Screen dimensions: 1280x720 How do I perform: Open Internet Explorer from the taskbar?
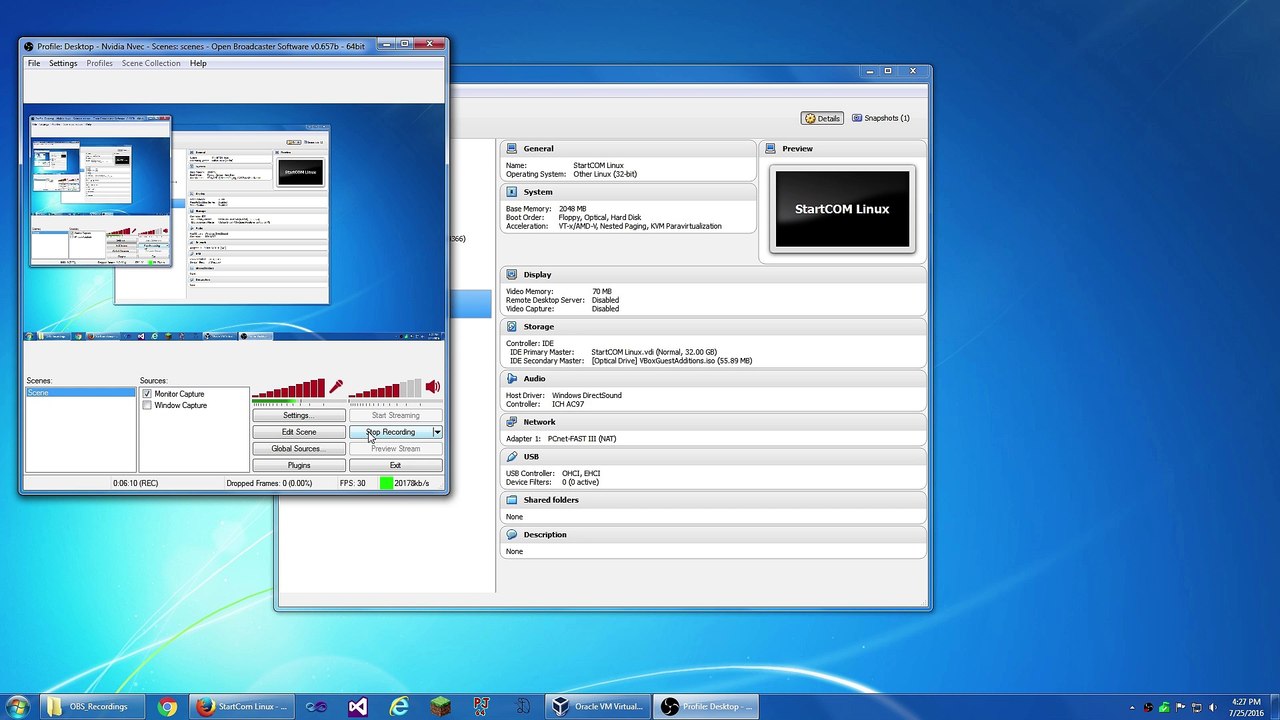pos(399,707)
